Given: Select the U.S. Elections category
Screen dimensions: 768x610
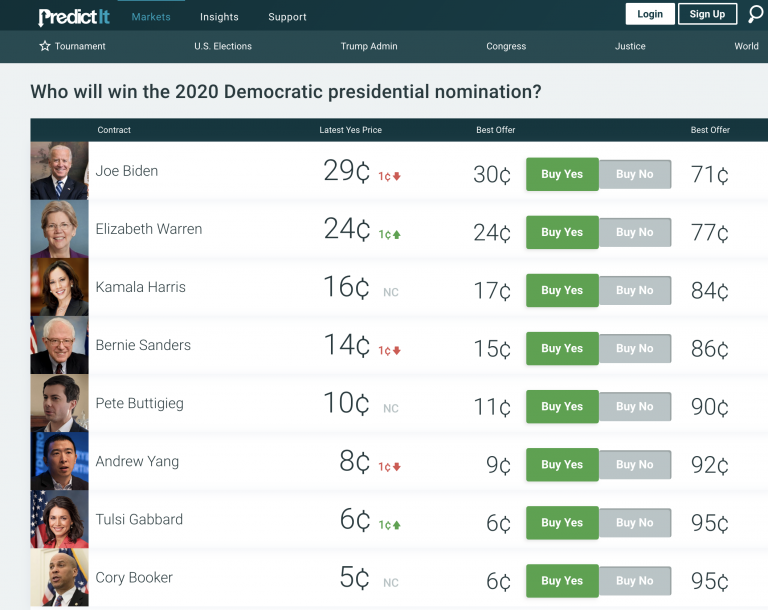Looking at the screenshot, I should 223,46.
